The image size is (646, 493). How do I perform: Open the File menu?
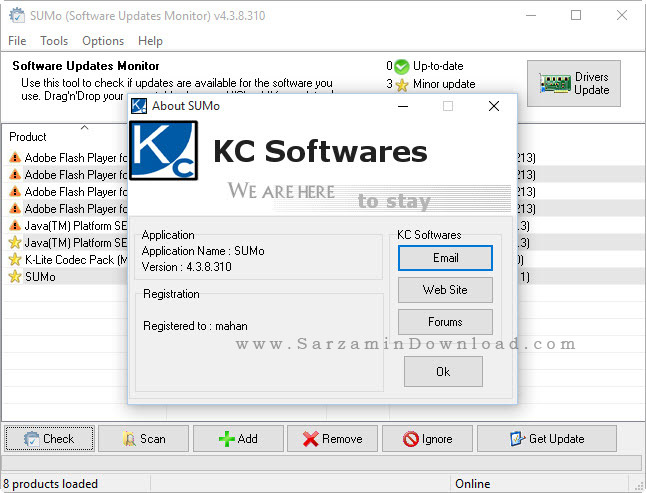point(17,41)
